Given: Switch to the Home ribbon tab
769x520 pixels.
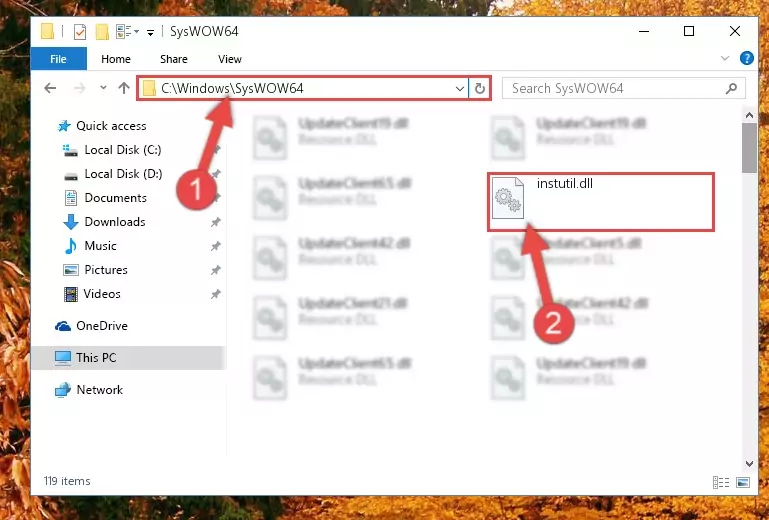Looking at the screenshot, I should [116, 59].
